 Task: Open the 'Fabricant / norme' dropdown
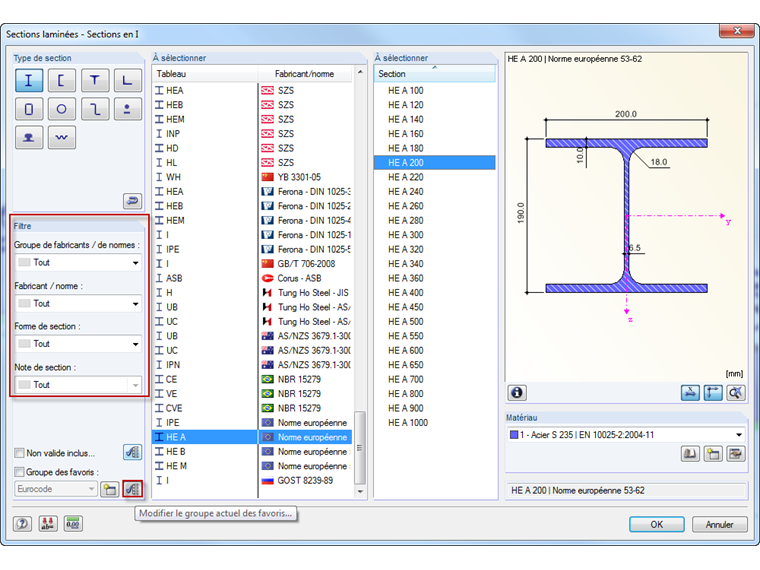click(79, 304)
